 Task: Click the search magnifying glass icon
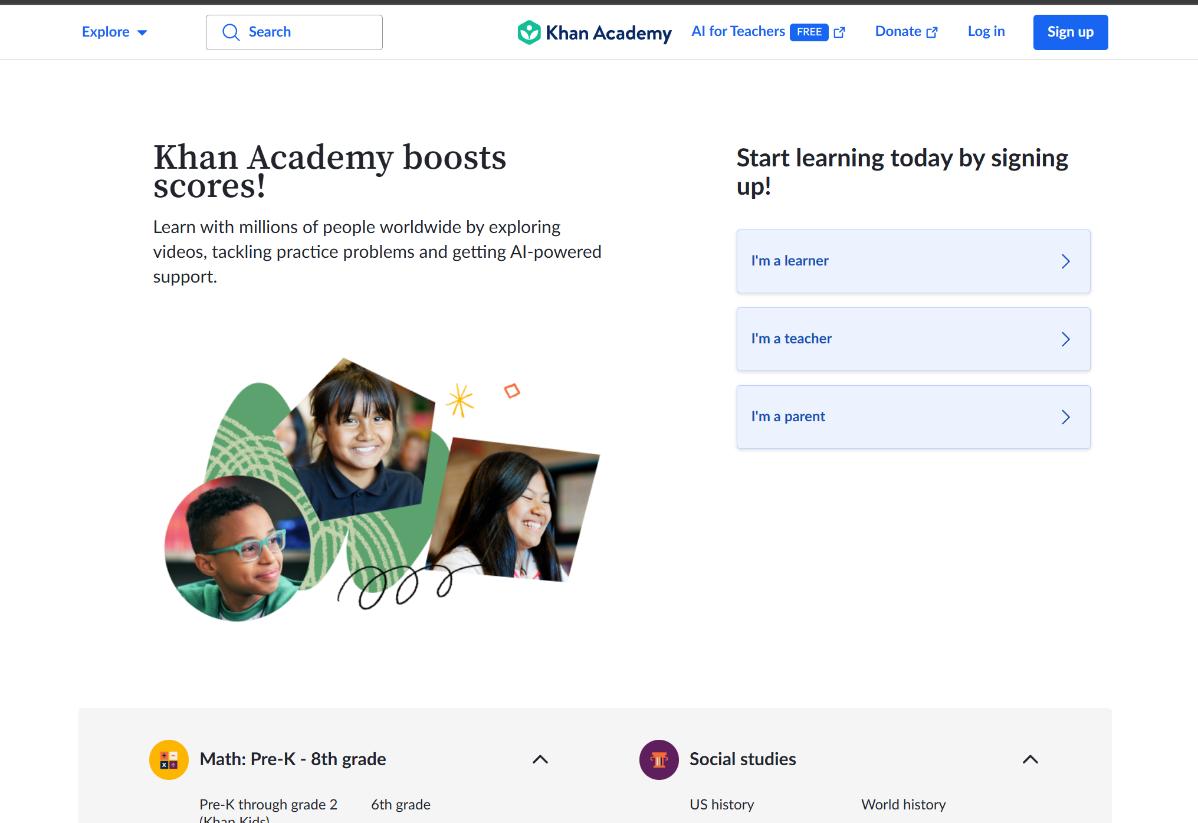[231, 32]
